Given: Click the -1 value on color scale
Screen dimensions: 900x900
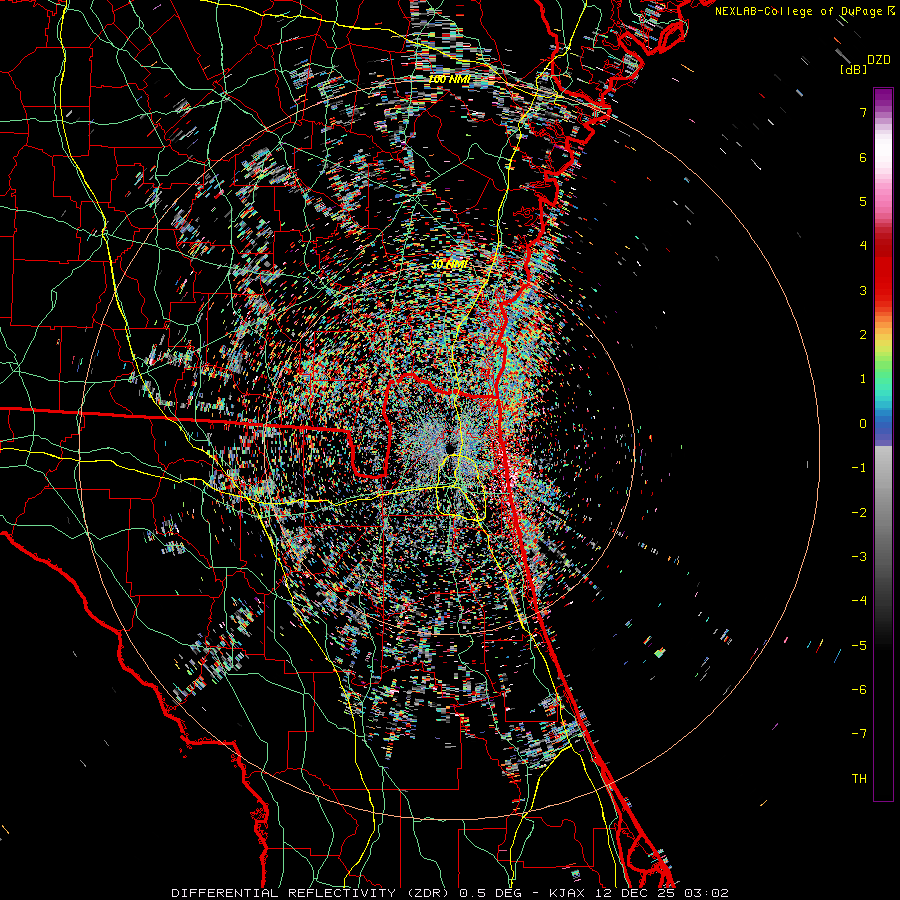Looking at the screenshot, I should coord(859,468).
